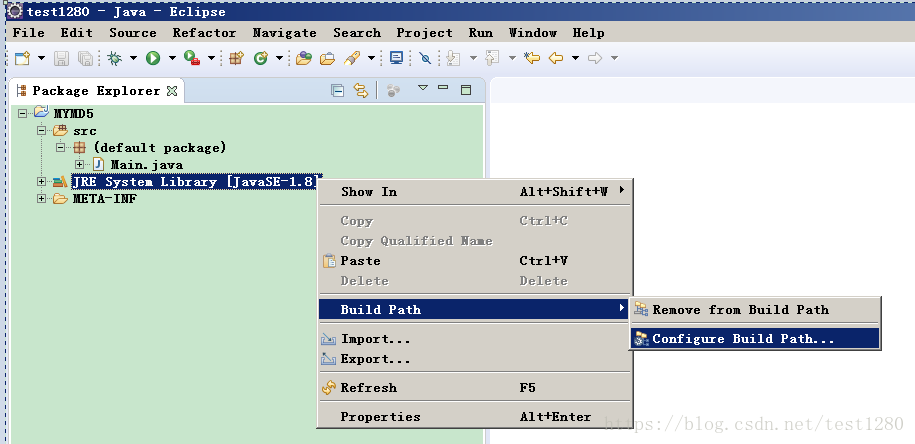Click the Run External Tools icon
The width and height of the screenshot is (915, 444).
(192, 58)
